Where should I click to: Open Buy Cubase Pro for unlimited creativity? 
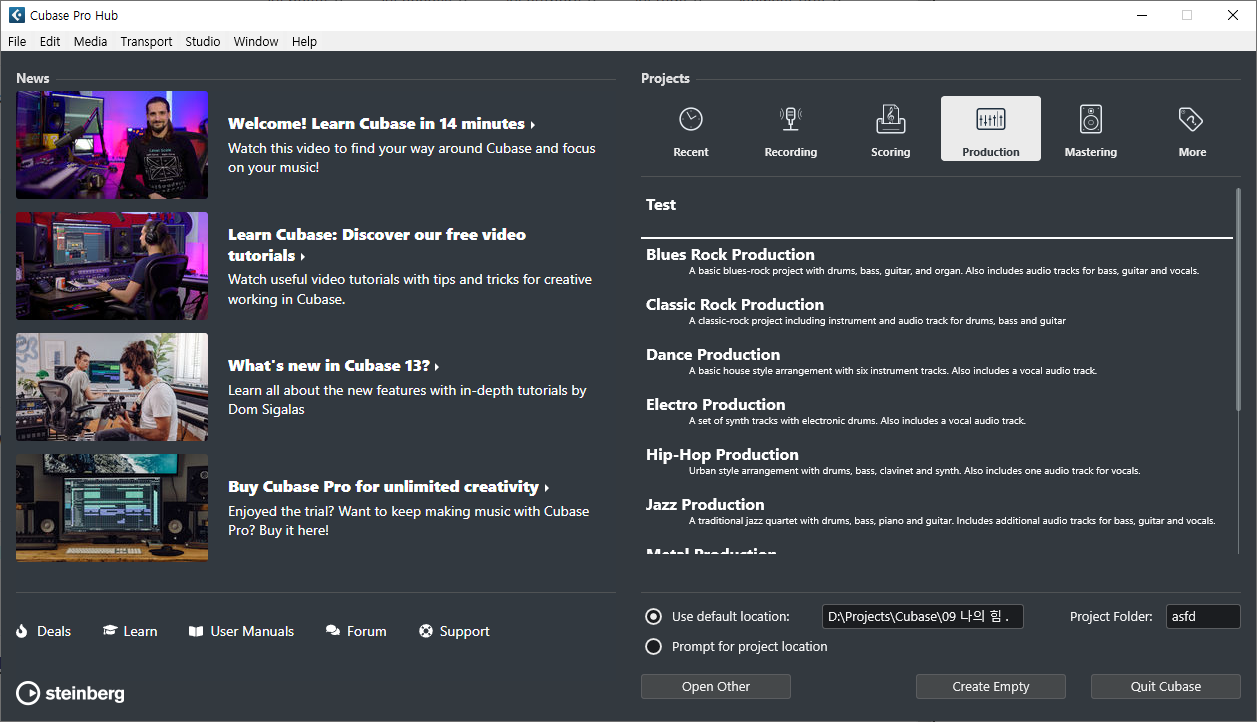[388, 487]
